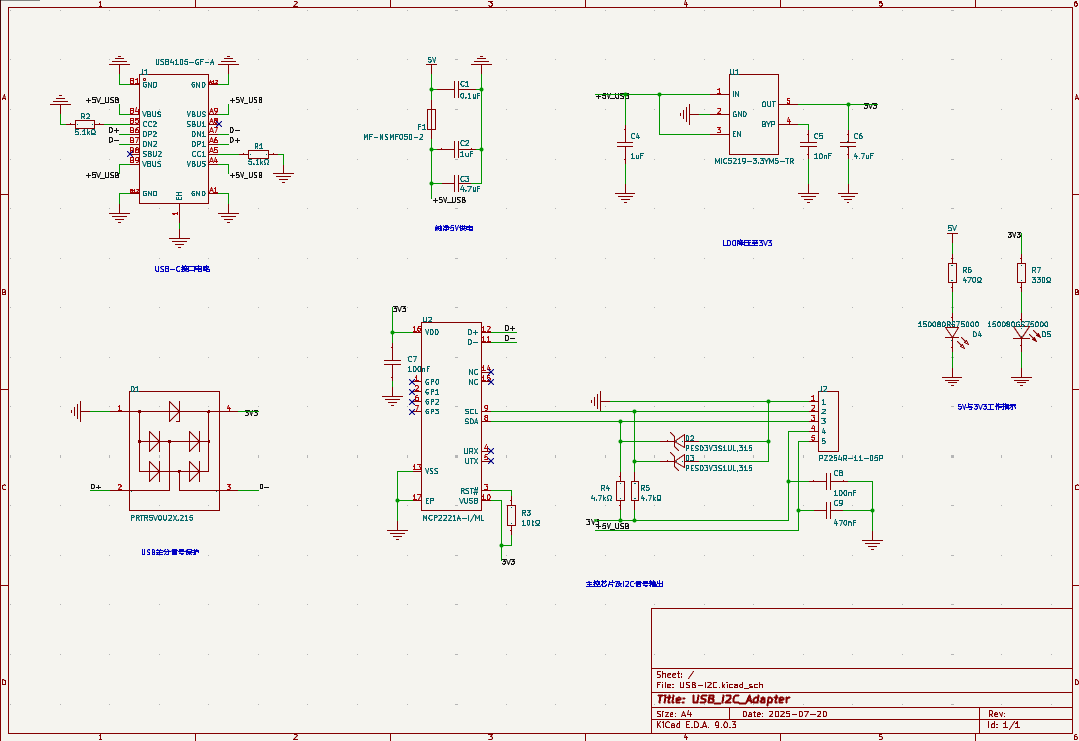Click capacitor C2 1uF symbol
This screenshot has width=1079, height=741.
[456, 149]
